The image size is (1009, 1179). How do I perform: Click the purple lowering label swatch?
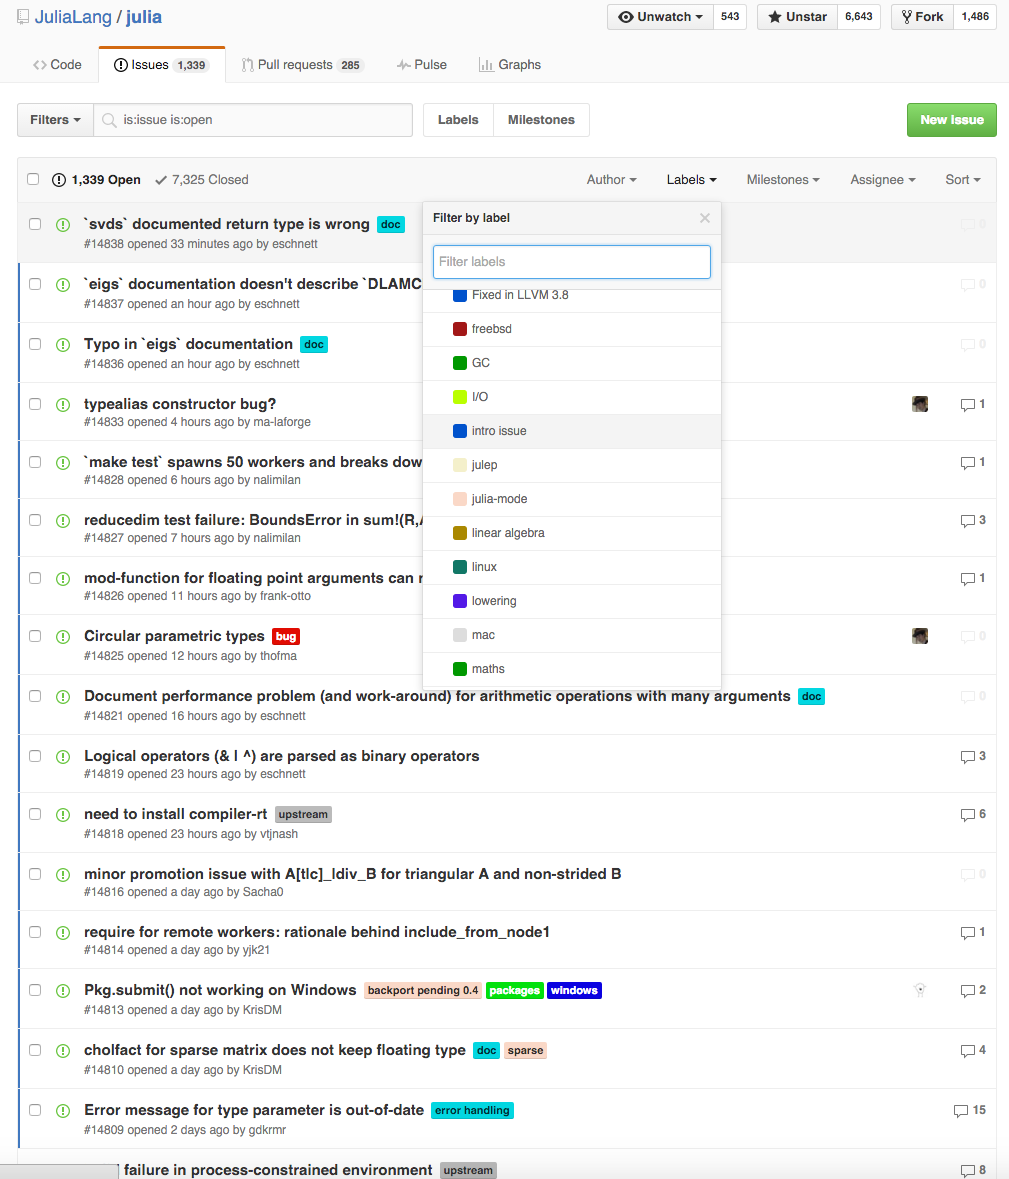(x=460, y=602)
